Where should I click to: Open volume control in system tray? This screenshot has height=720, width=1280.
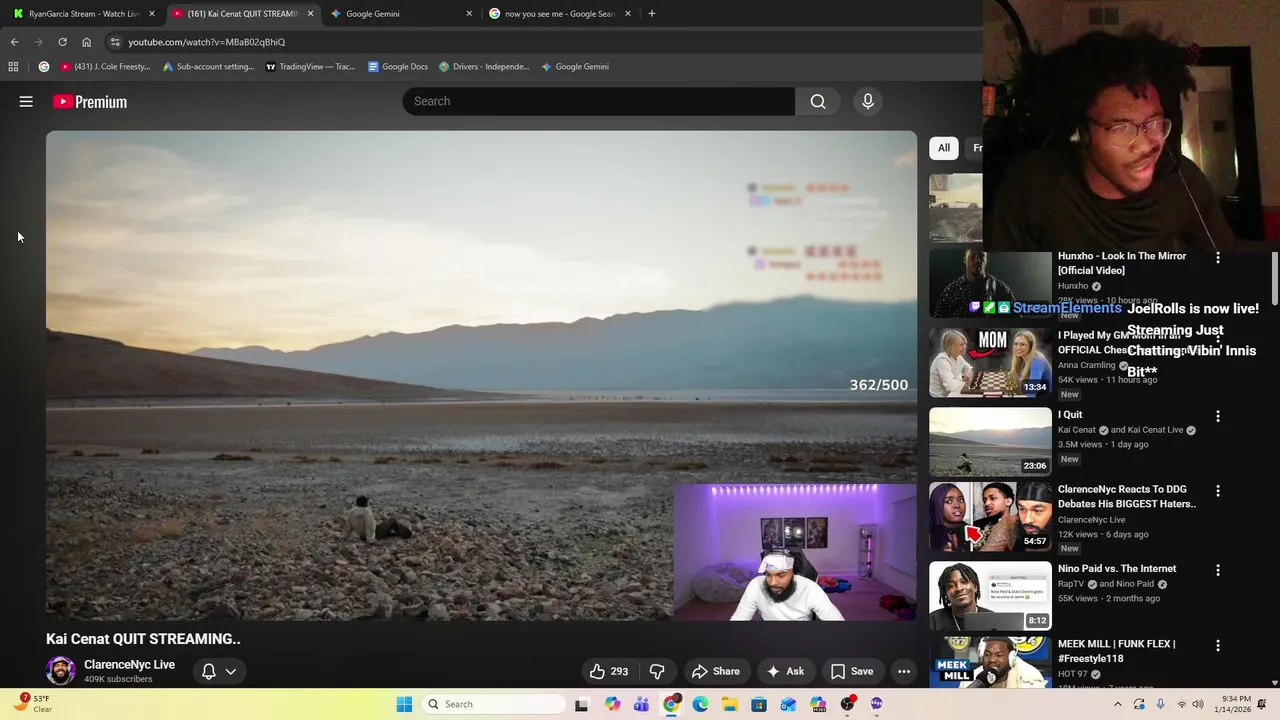tap(1198, 704)
